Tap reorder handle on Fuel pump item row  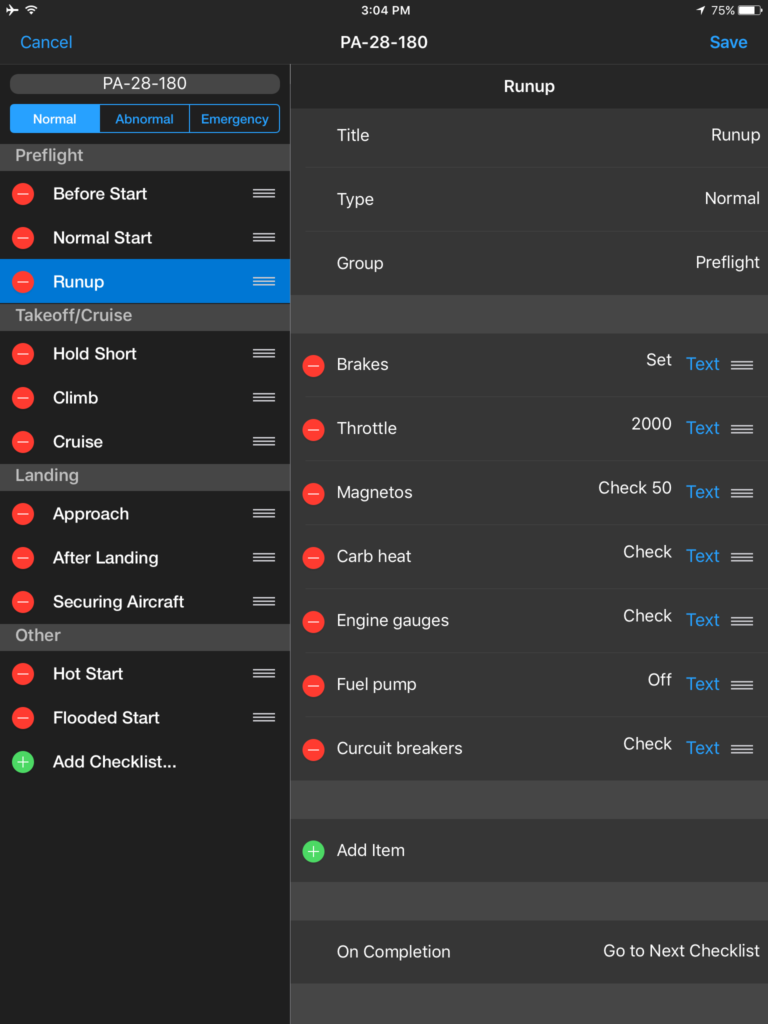[742, 685]
